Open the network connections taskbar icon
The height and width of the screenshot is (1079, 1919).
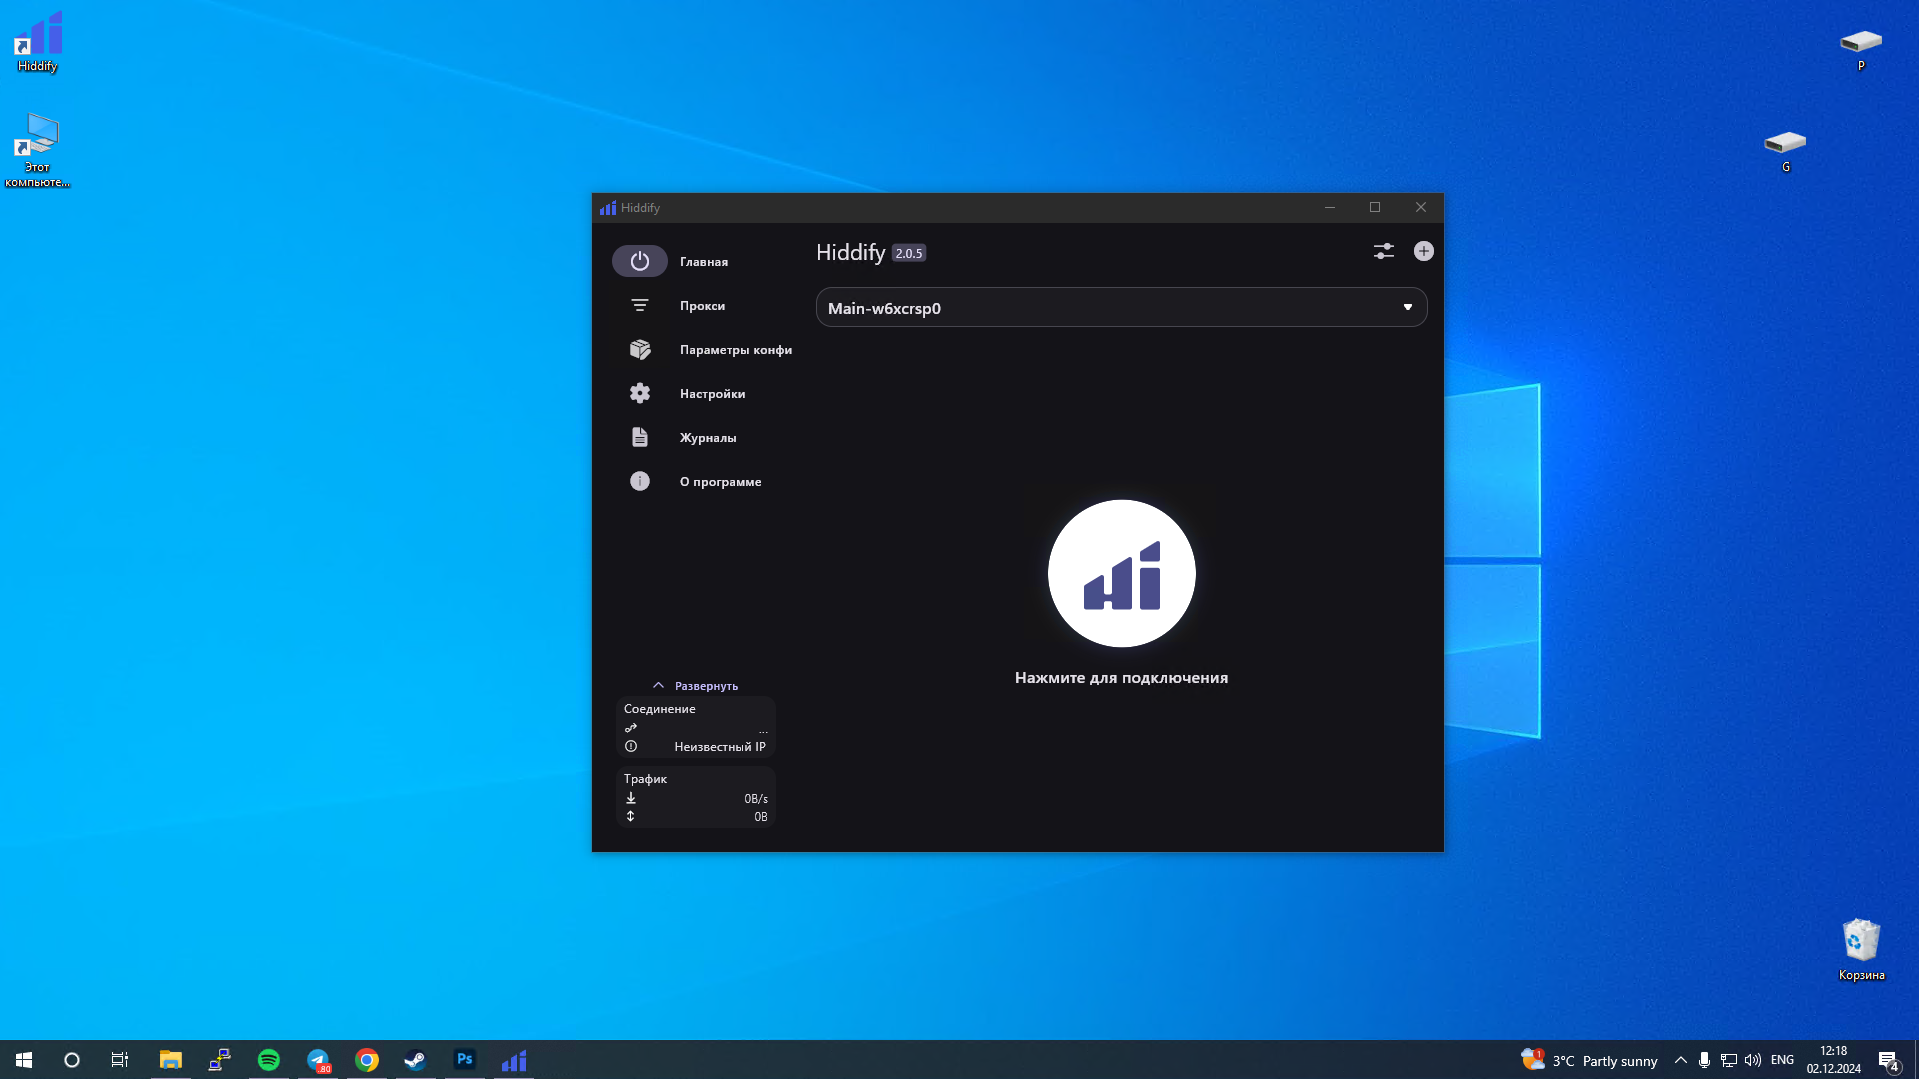220,1060
